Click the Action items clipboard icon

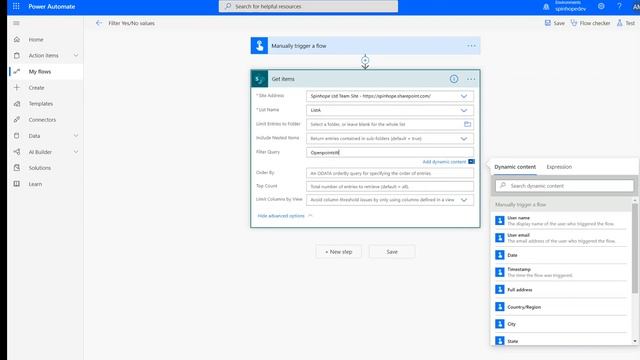(x=17, y=56)
